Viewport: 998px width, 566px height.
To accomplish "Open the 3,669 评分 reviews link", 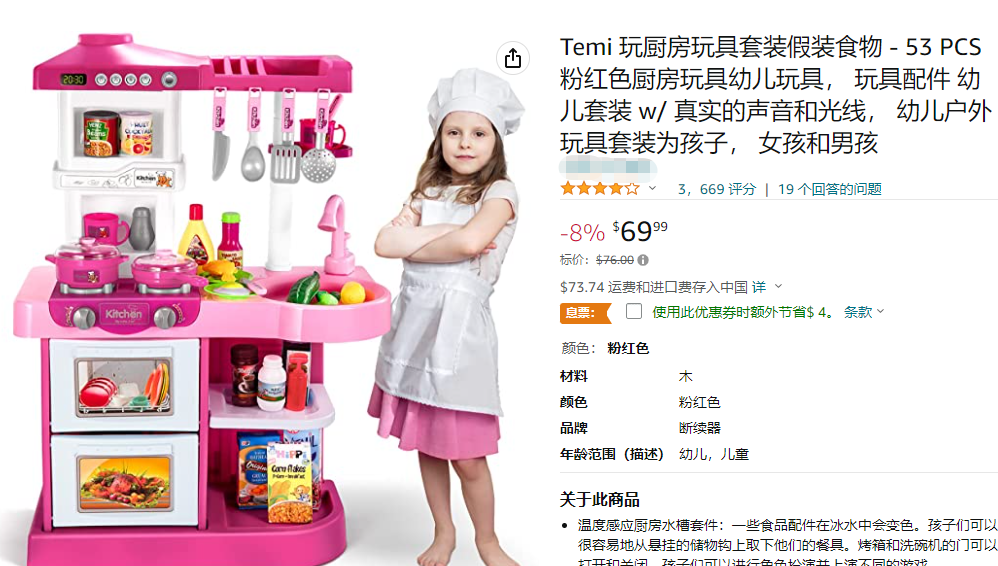I will (x=717, y=189).
